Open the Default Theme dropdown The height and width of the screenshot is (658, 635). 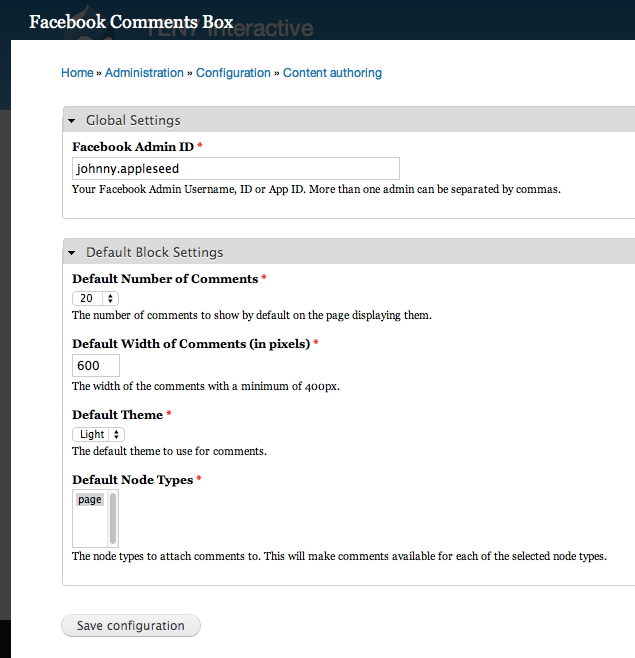click(99, 434)
